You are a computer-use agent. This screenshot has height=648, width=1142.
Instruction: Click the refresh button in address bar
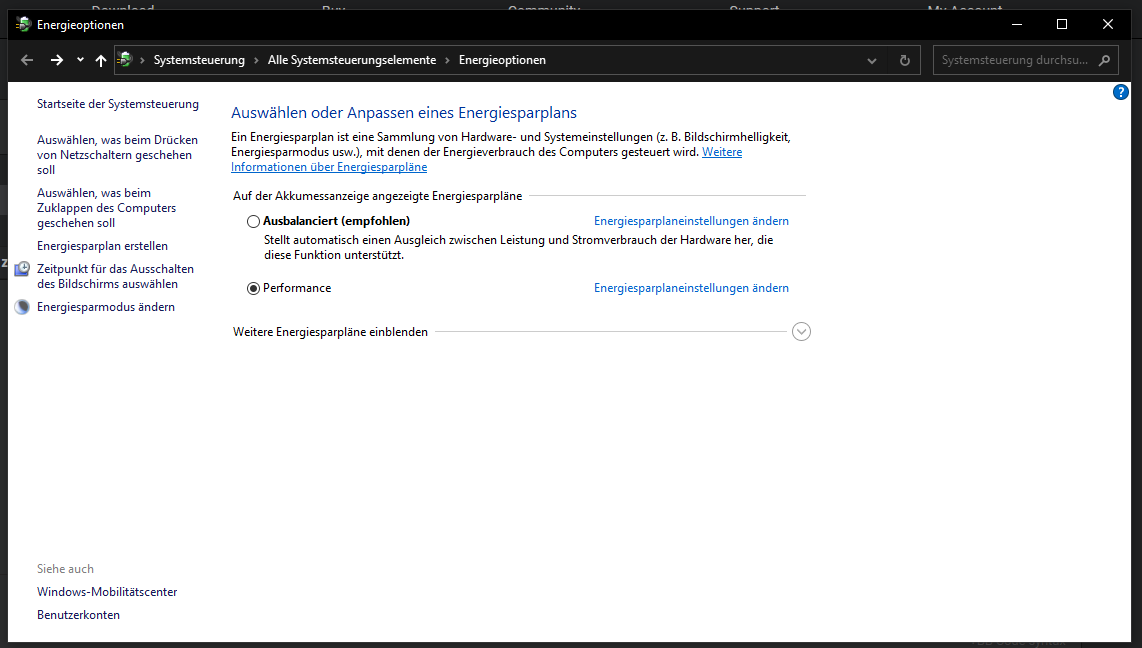904,60
